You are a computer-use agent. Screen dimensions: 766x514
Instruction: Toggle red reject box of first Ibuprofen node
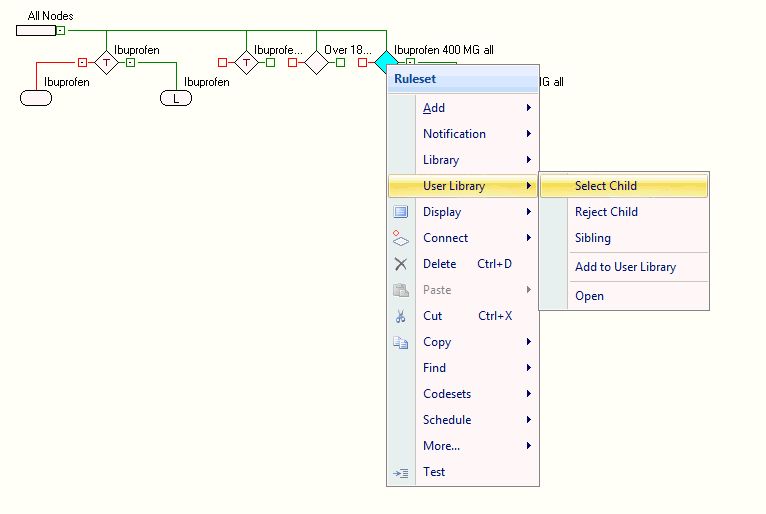click(x=82, y=62)
